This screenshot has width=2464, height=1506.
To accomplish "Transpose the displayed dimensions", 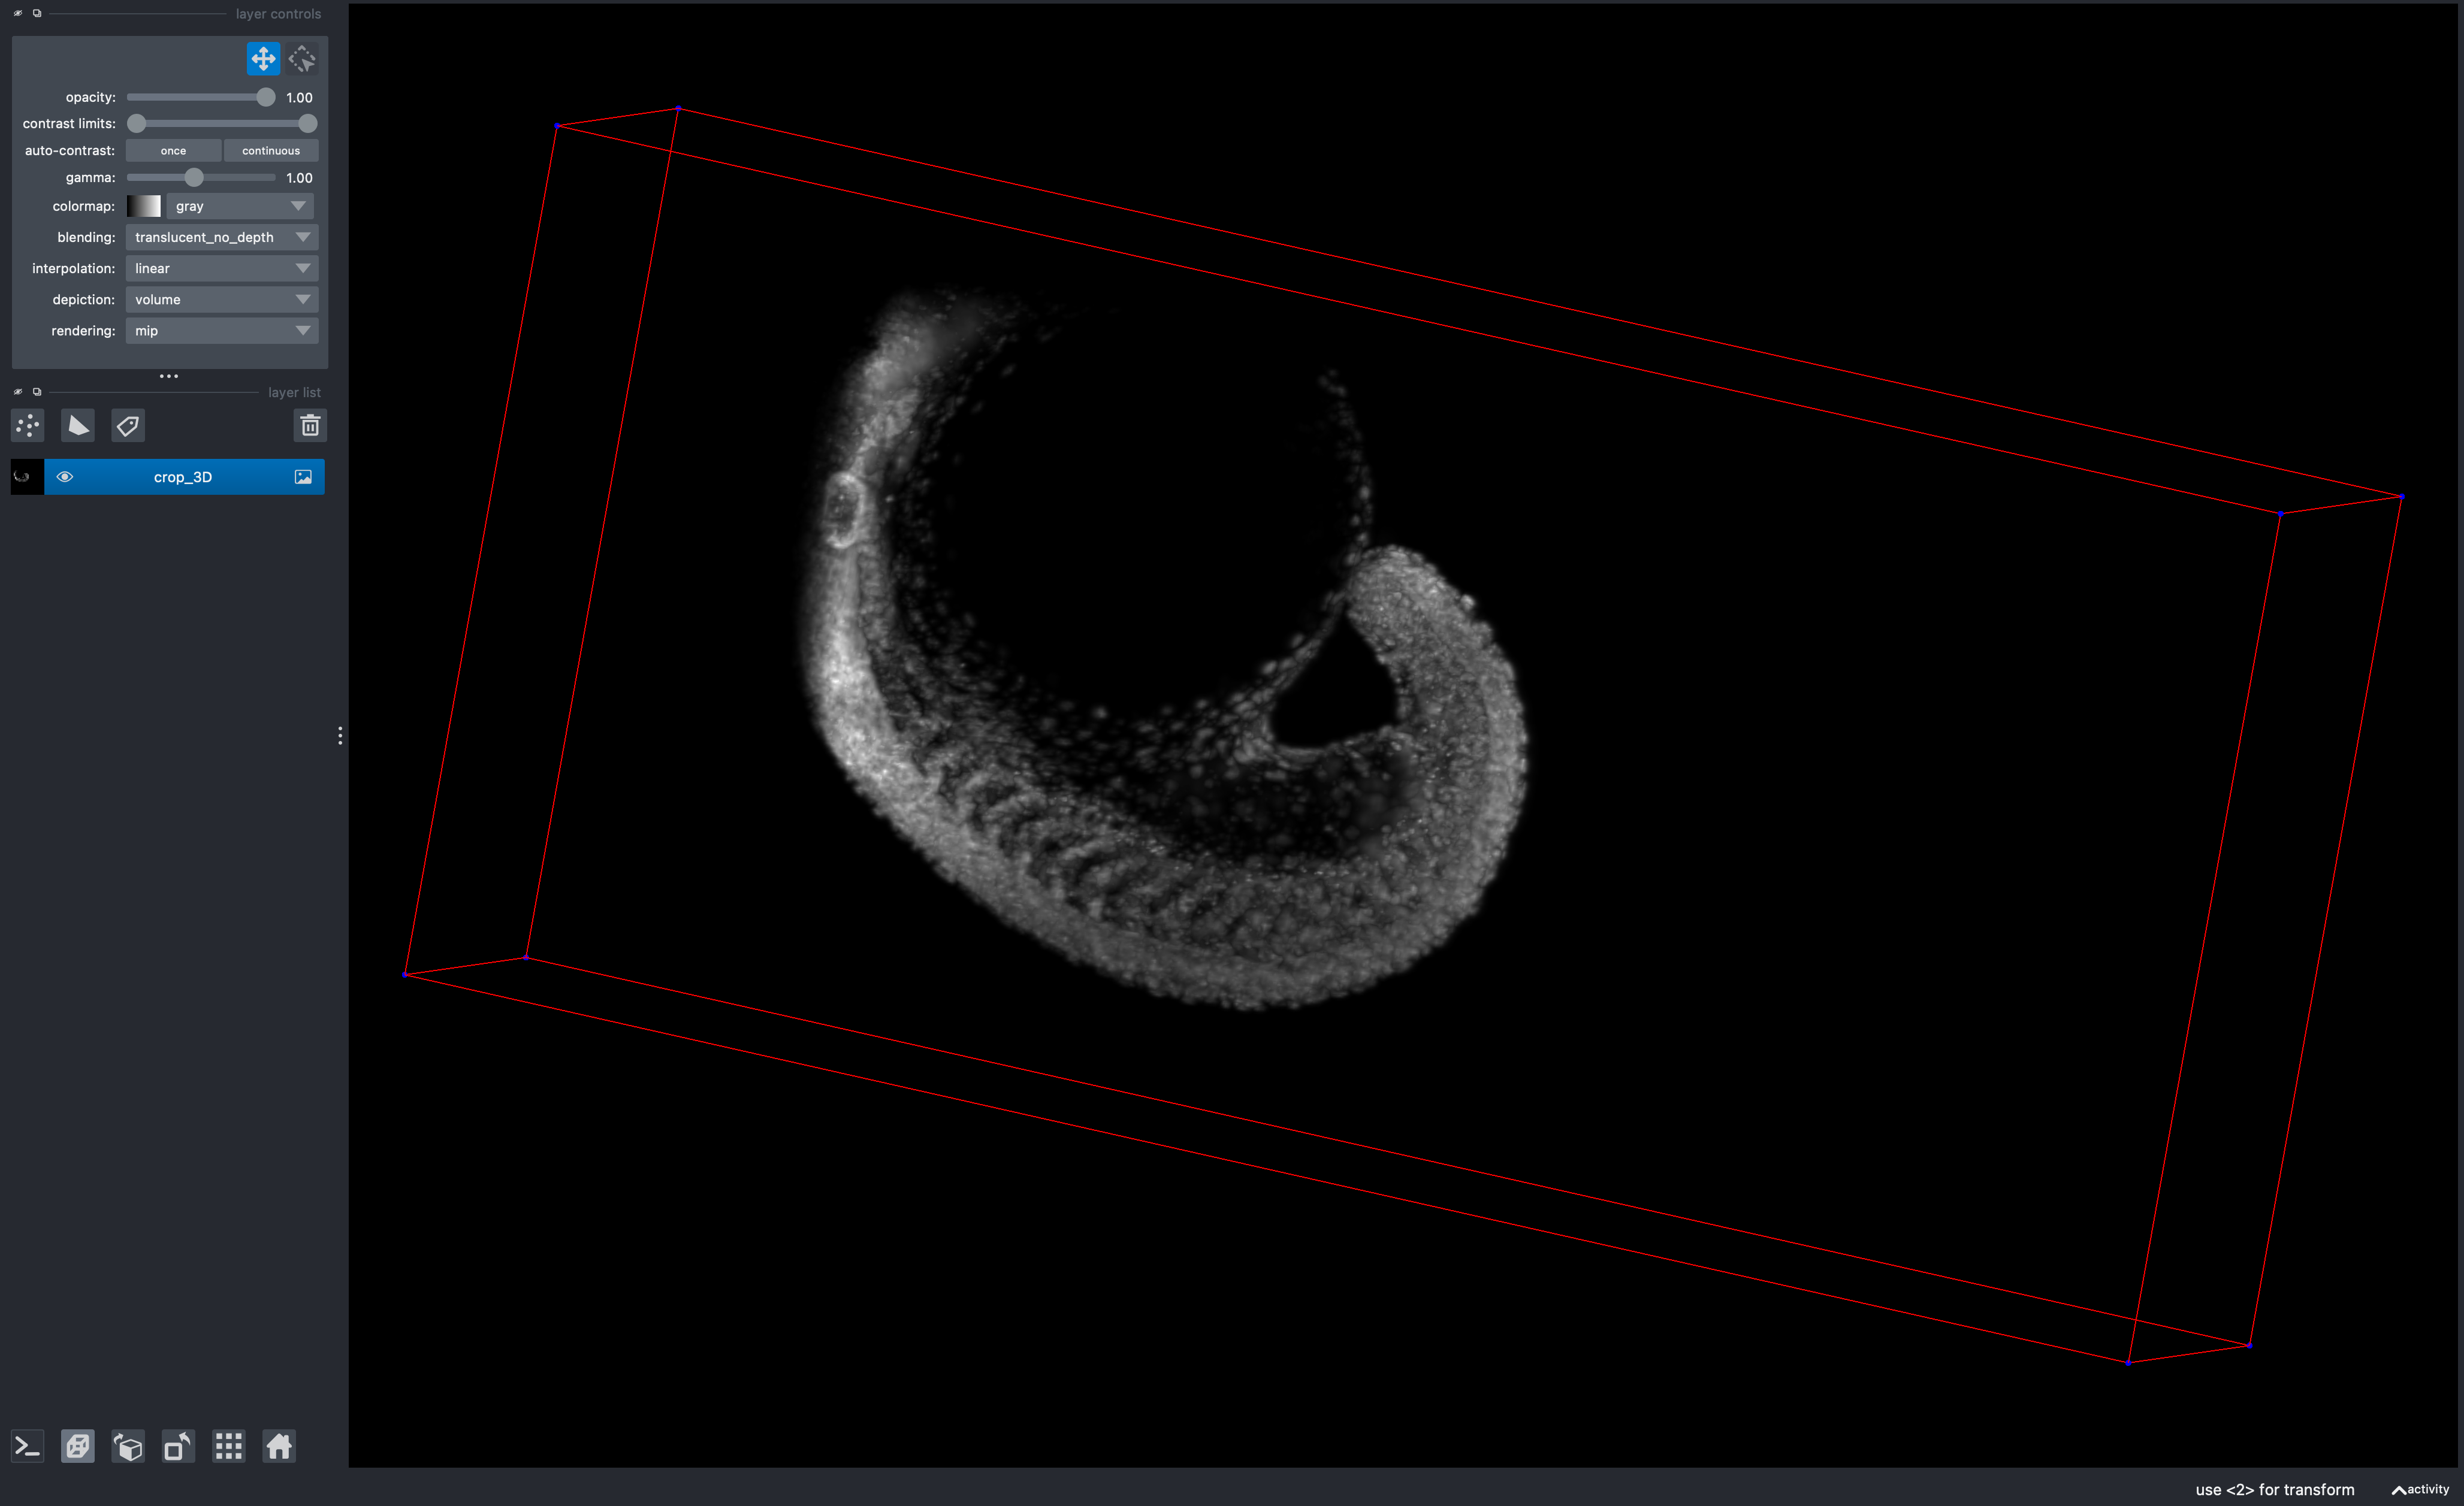I will [178, 1446].
